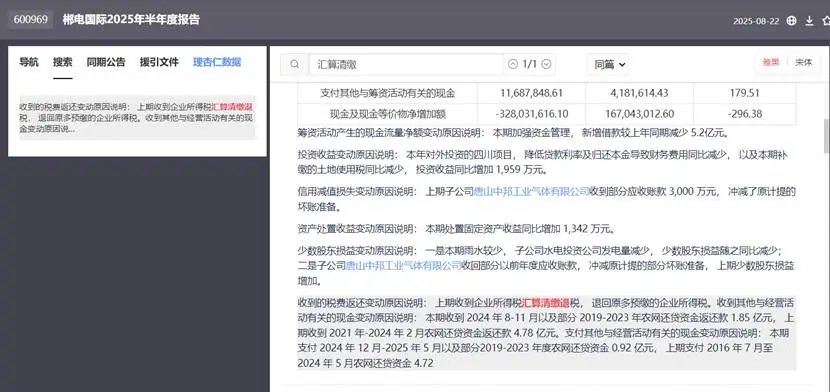Click the 2025-08-22 date text

click(756, 21)
